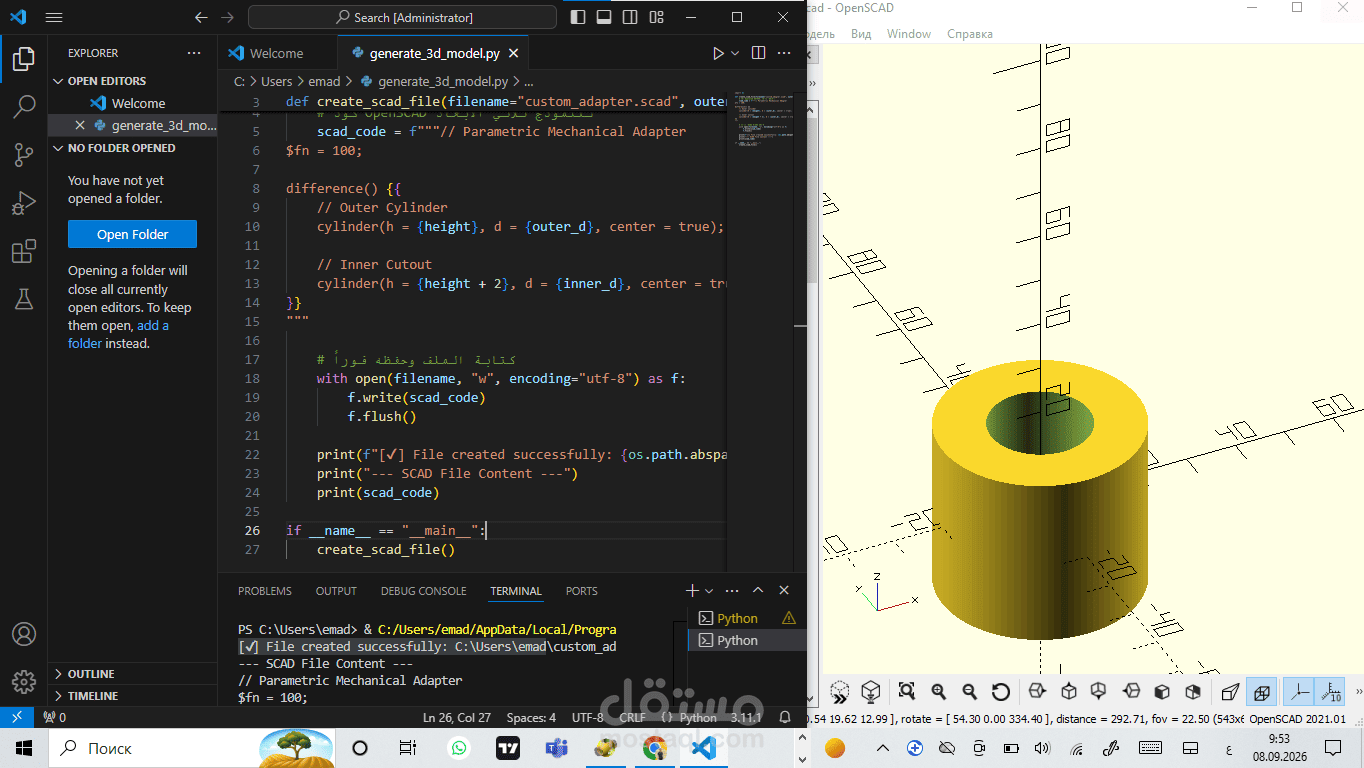Open the Windows Start menu
Viewport: 1364px width, 768px height.
tap(24, 748)
